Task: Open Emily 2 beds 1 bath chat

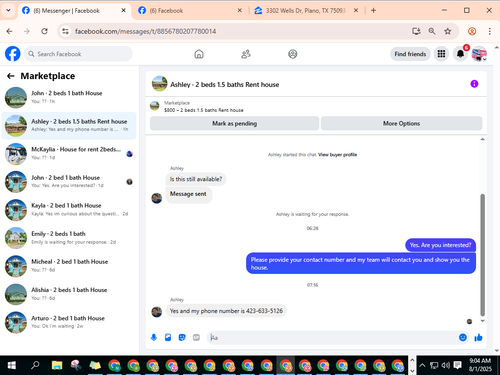Action: 69,238
